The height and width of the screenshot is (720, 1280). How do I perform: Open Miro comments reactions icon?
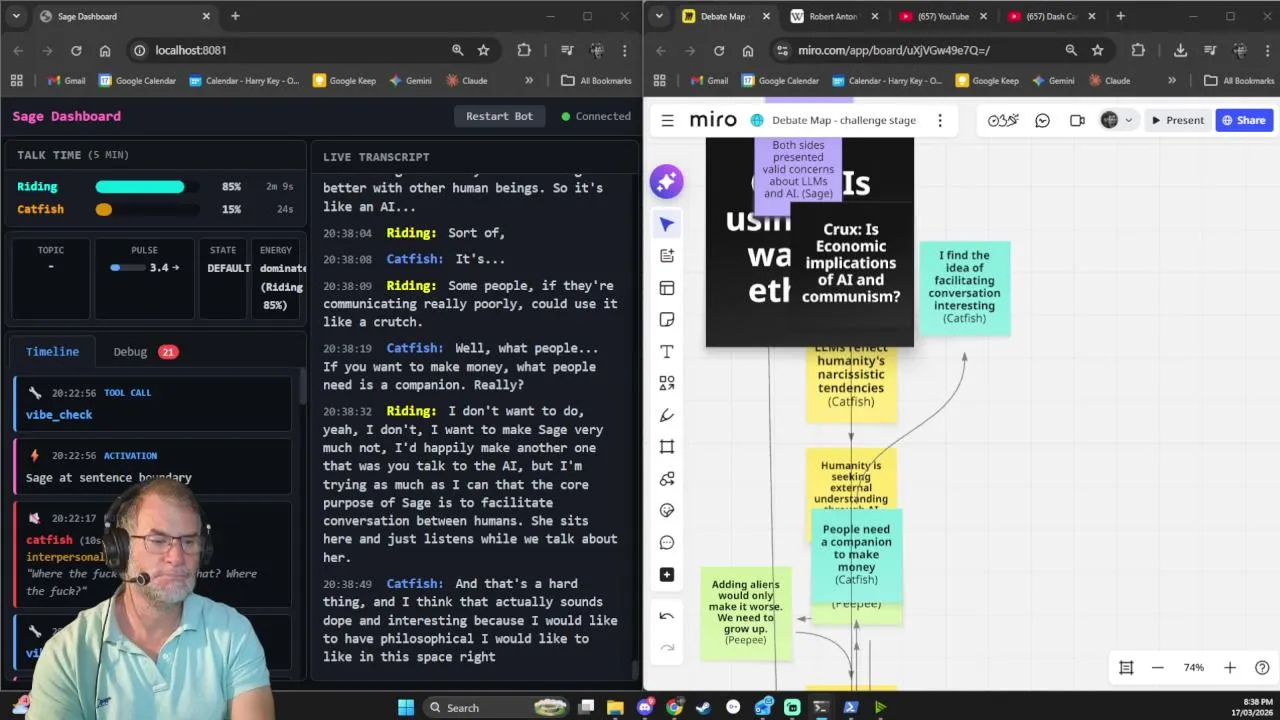pos(1042,120)
